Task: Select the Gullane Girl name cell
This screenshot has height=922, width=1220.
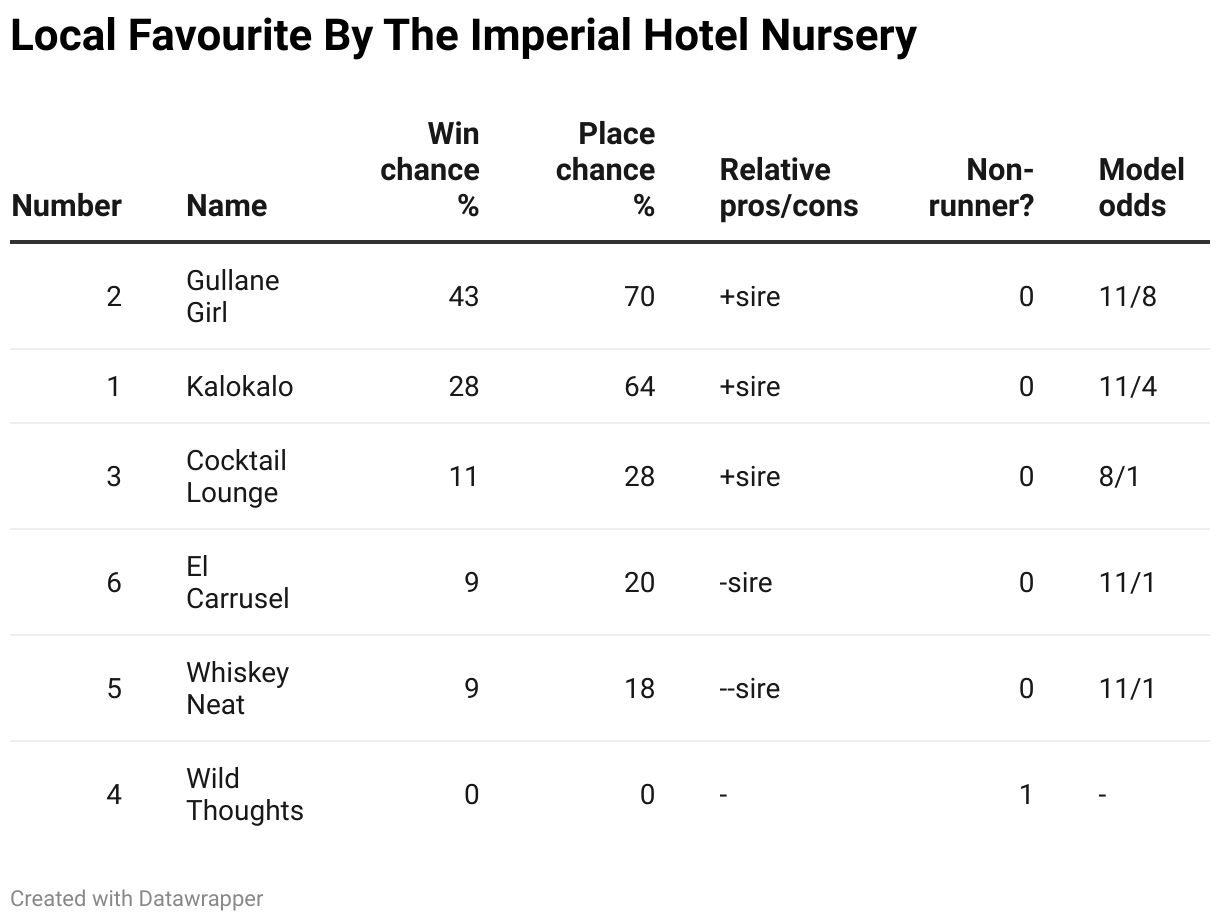Action: click(233, 296)
